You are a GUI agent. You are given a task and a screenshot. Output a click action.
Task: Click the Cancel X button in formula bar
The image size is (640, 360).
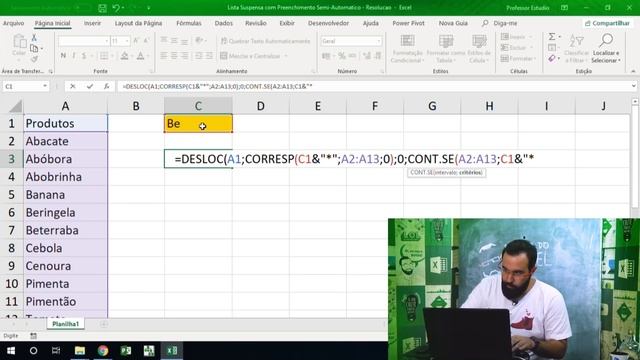73,86
